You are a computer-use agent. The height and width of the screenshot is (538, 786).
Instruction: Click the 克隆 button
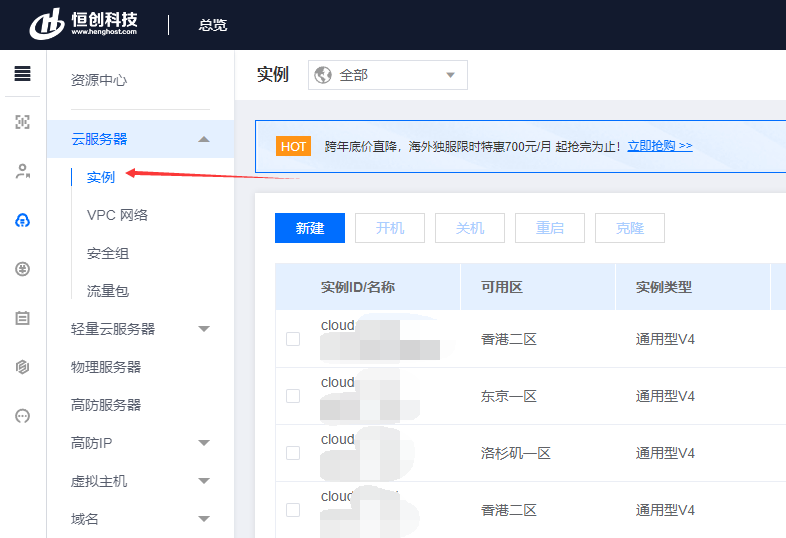click(x=630, y=228)
